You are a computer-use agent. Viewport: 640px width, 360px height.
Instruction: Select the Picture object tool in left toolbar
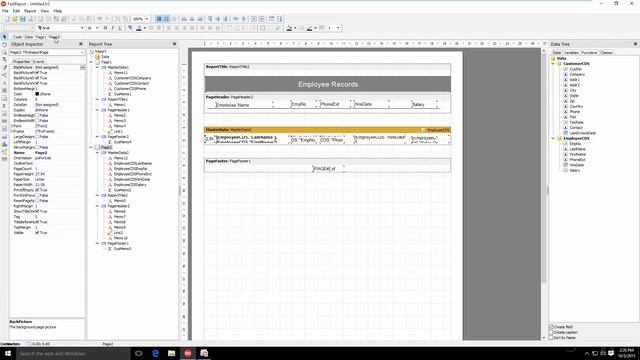pyautogui.click(x=4, y=98)
